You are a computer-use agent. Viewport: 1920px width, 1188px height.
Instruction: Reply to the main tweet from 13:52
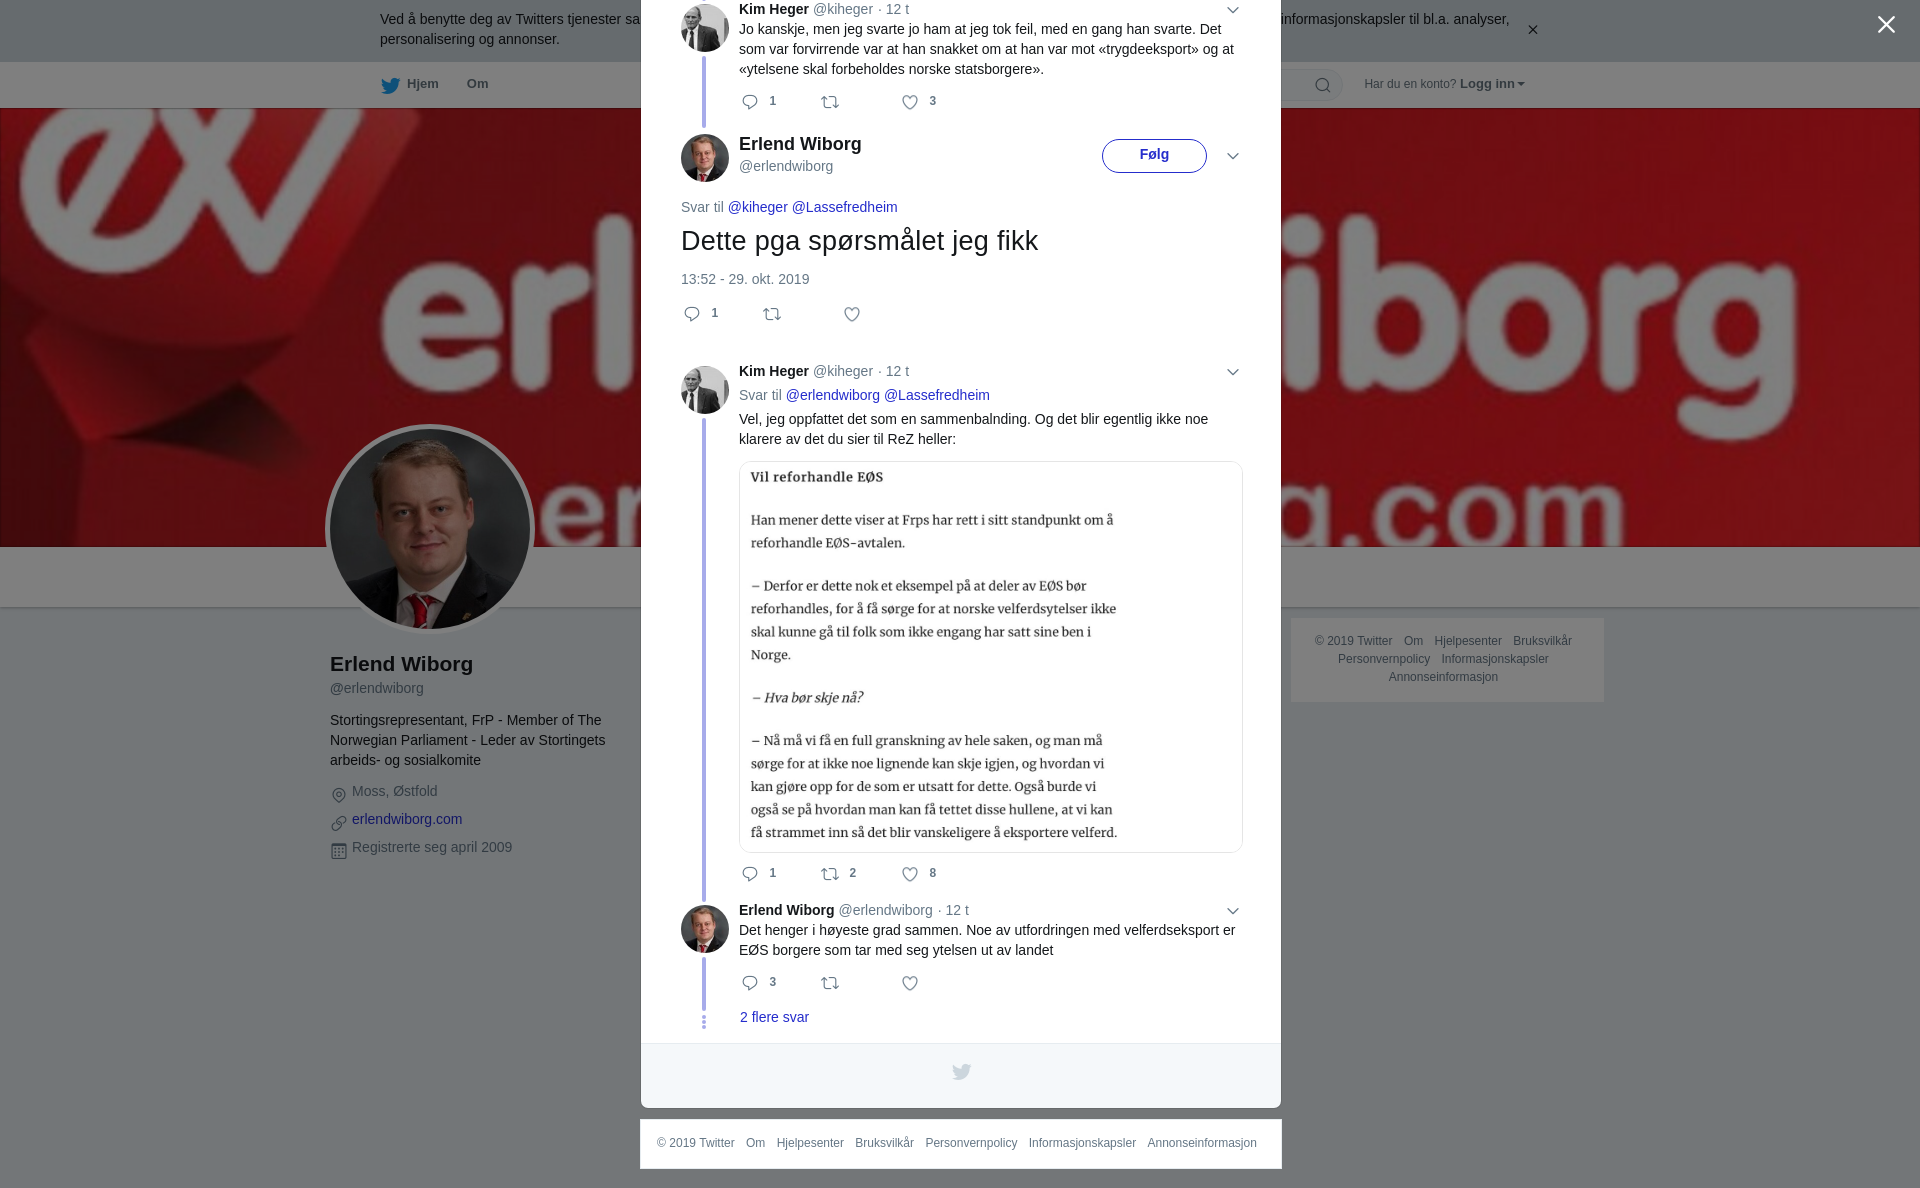pos(692,314)
